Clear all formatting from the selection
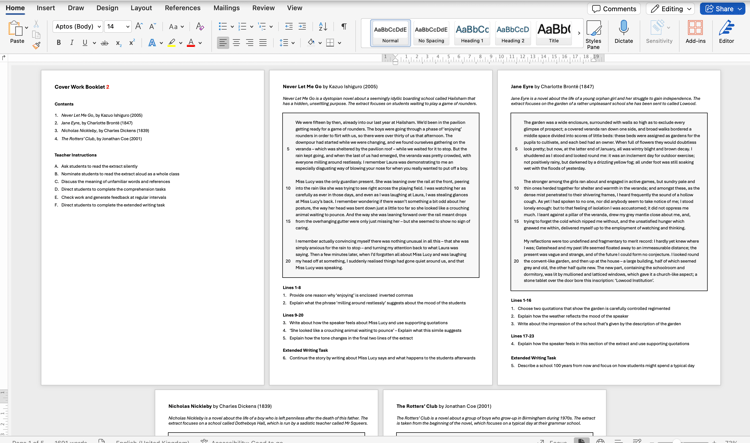Viewport: 750px width, 443px height. point(200,27)
